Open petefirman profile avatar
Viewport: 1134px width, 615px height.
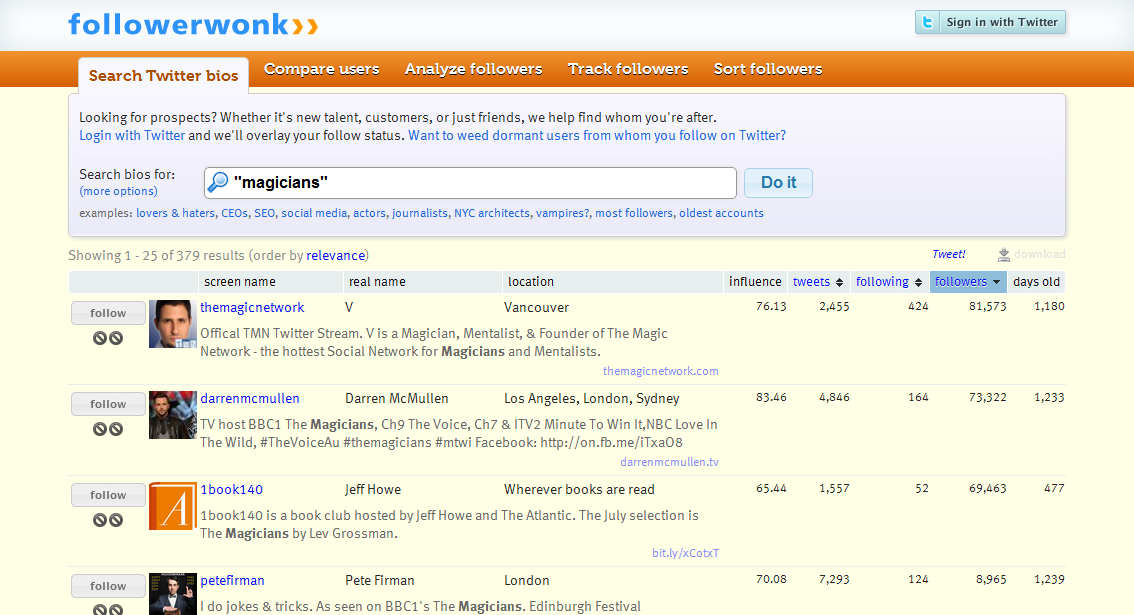173,594
